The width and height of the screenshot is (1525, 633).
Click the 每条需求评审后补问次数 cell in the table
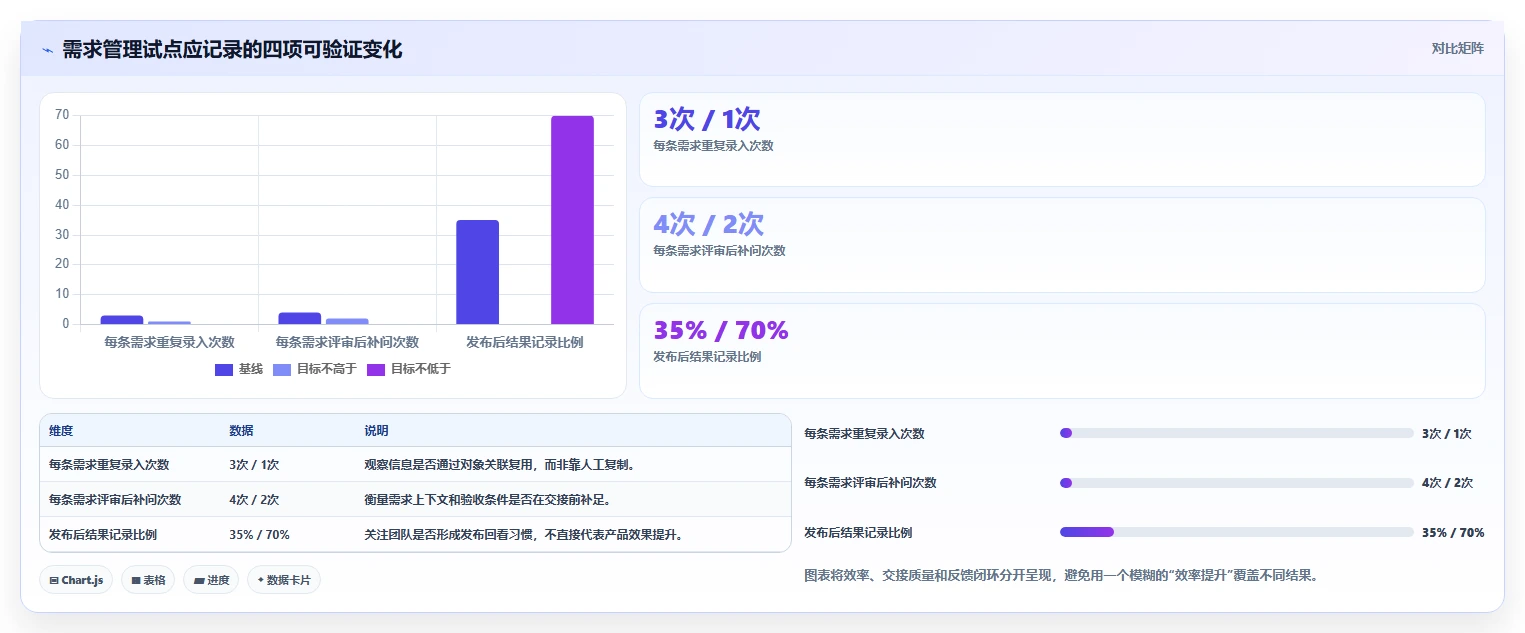(115, 500)
